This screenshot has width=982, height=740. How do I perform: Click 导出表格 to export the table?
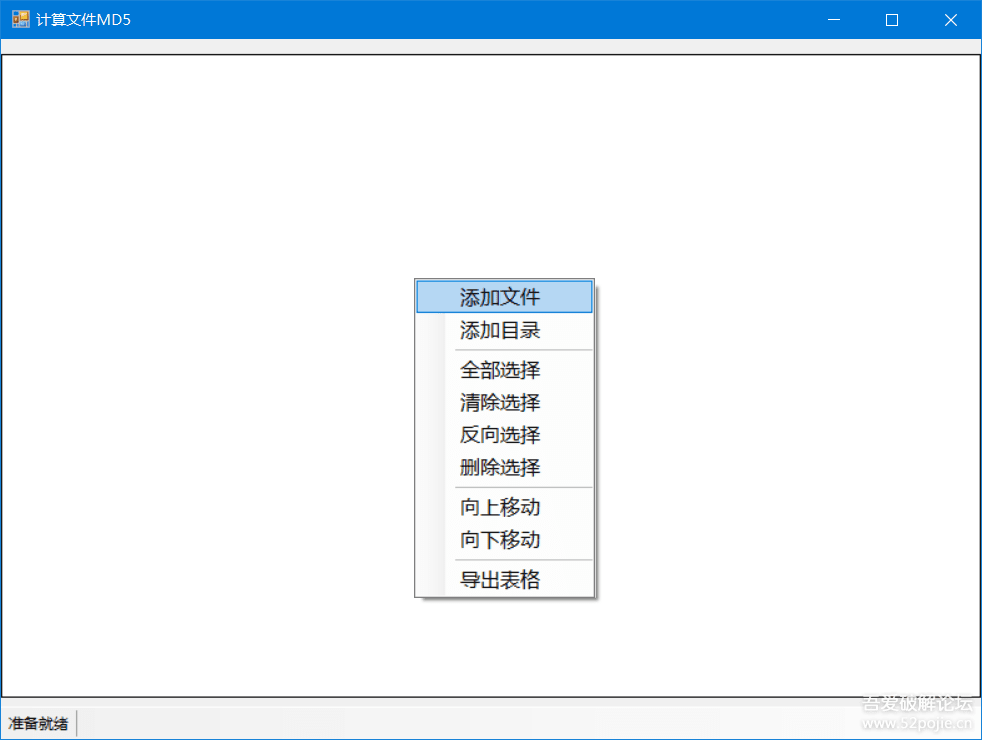pos(500,580)
